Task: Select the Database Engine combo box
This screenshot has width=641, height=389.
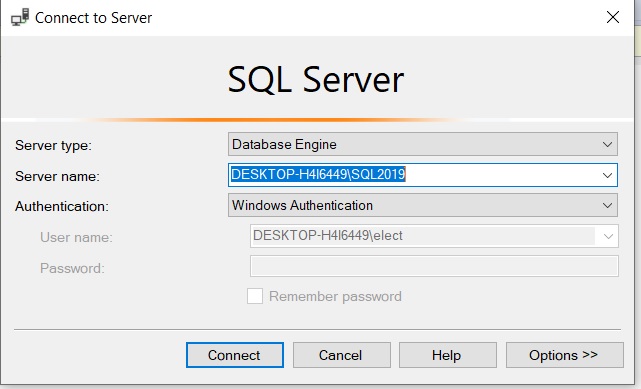Action: tap(423, 144)
